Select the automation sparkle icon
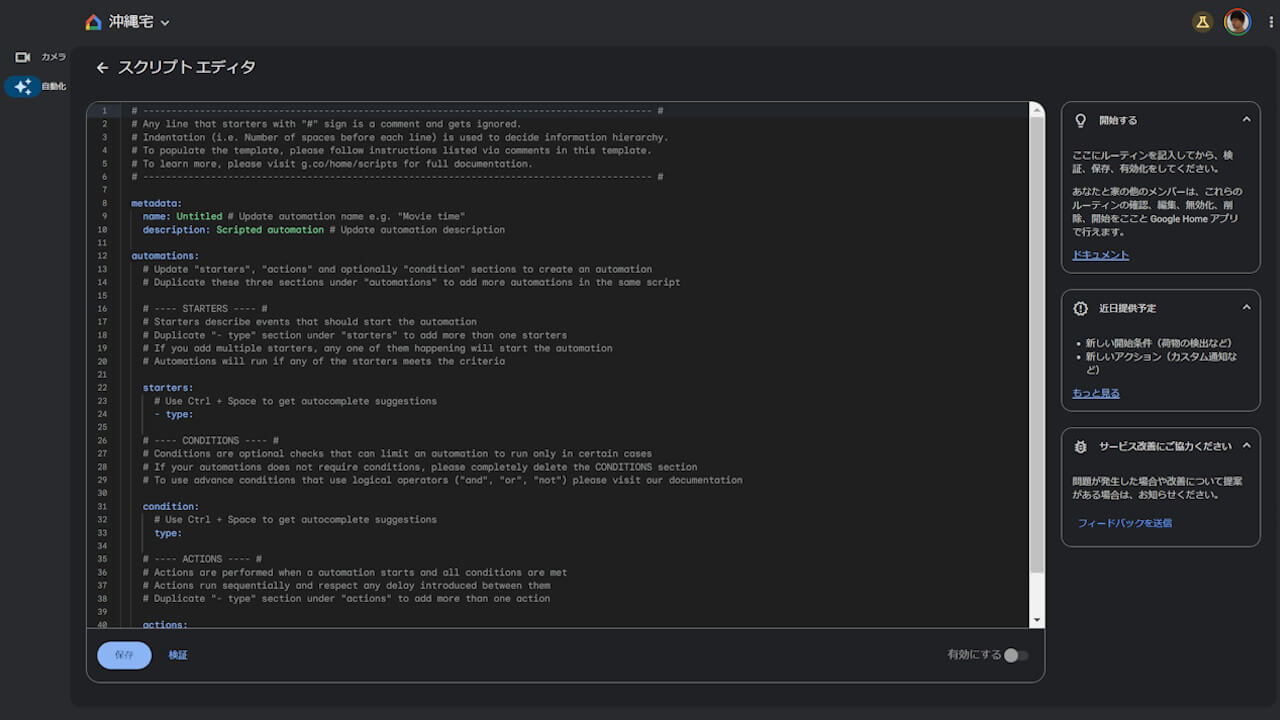This screenshot has height=720, width=1280. pyautogui.click(x=23, y=87)
